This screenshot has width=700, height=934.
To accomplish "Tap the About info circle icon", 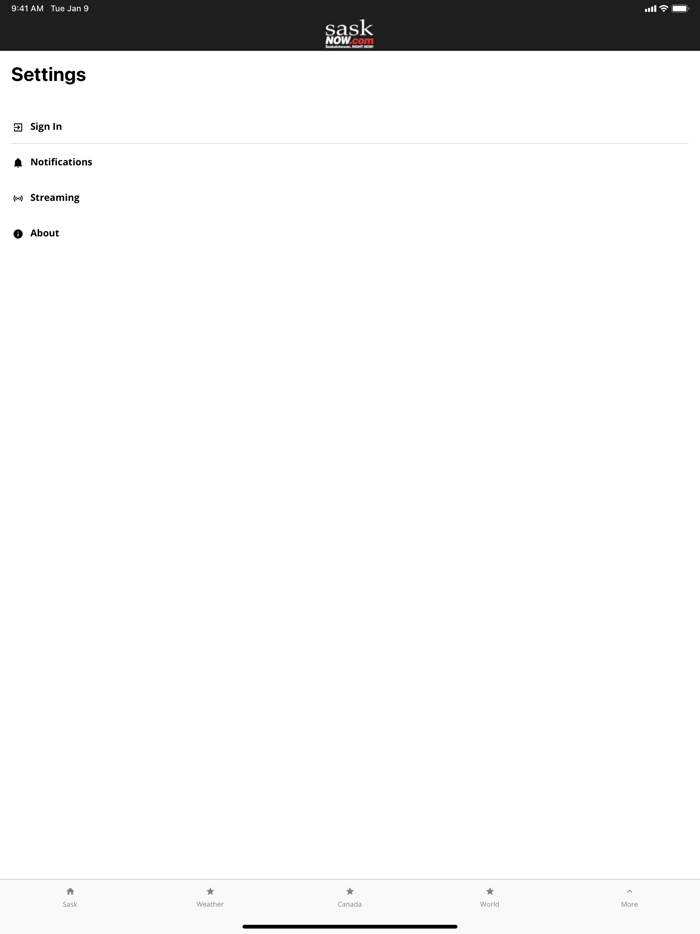I will pyautogui.click(x=18, y=234).
